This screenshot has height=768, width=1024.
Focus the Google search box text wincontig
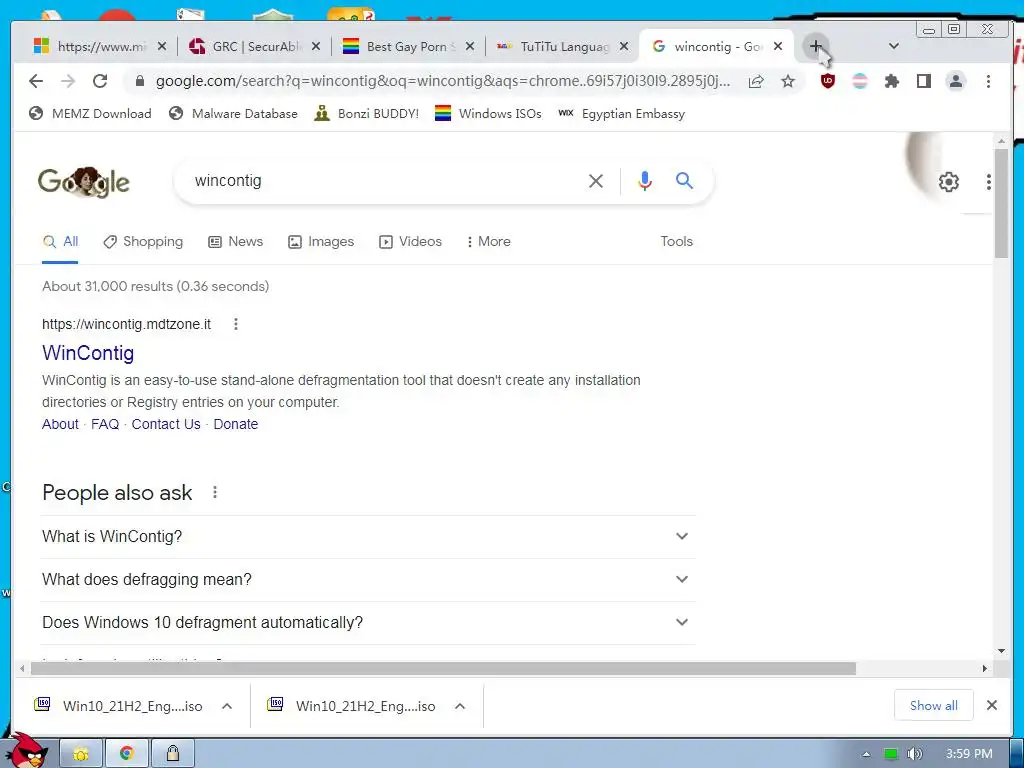coord(228,181)
